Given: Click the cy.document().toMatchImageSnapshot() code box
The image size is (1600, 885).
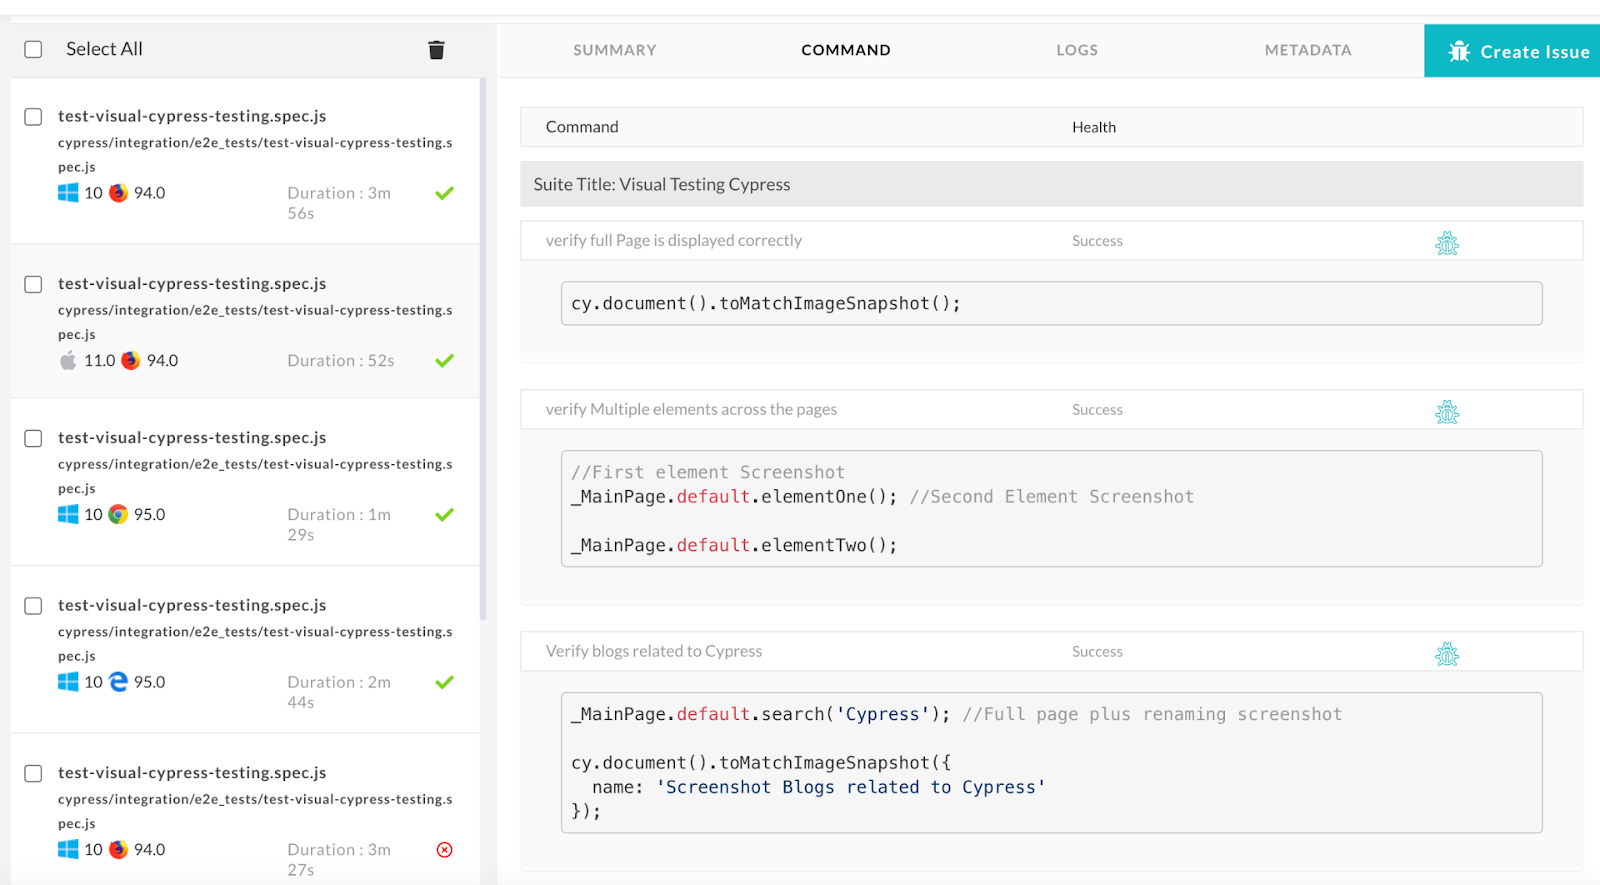Looking at the screenshot, I should click(x=1051, y=303).
